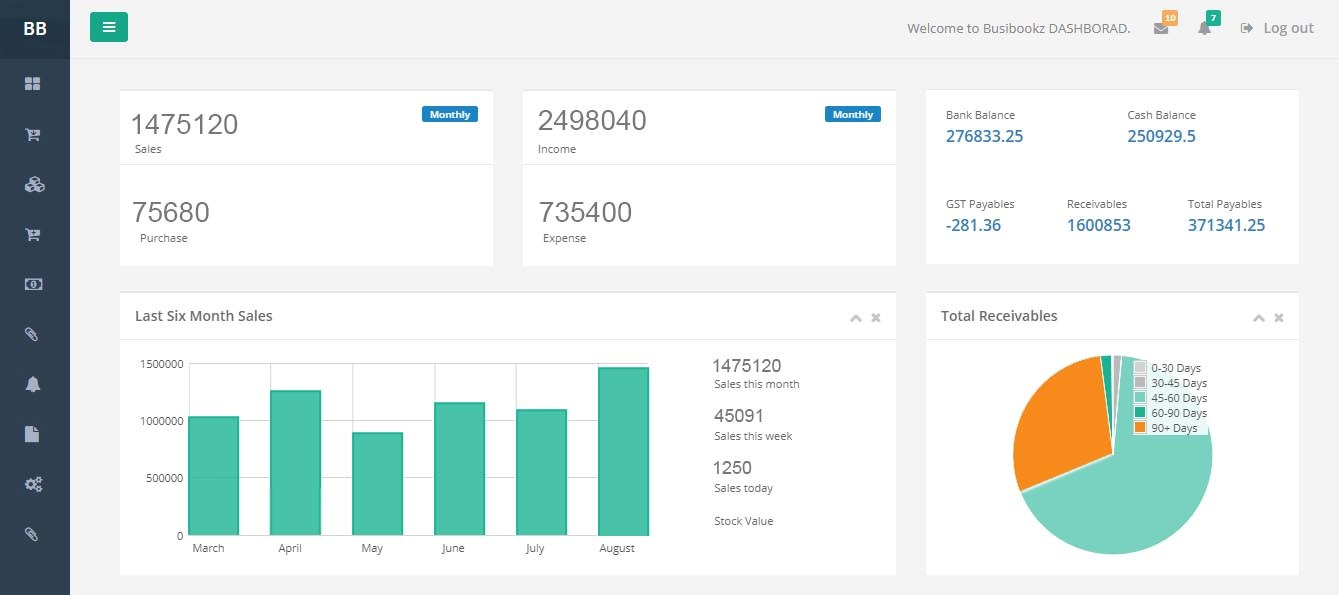Open the sidebar bell icon
Viewport: 1339px width, 595px height.
33,384
